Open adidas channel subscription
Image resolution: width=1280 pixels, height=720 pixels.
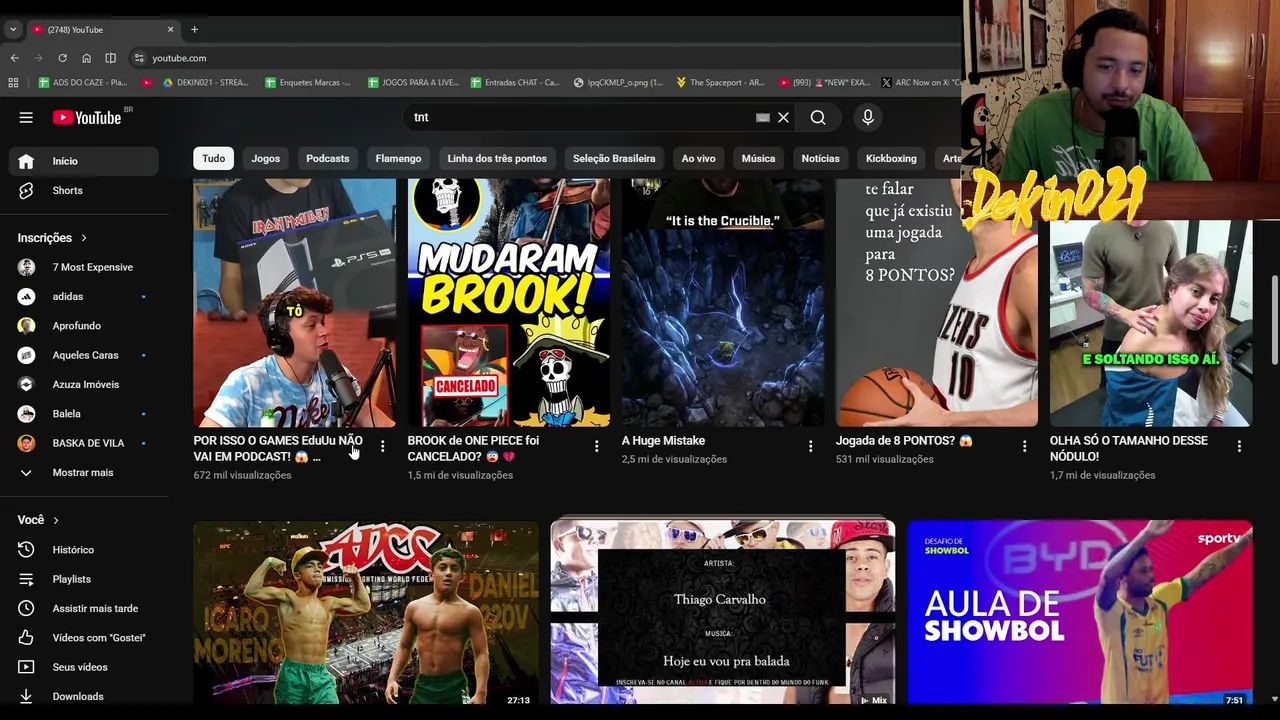click(84, 296)
